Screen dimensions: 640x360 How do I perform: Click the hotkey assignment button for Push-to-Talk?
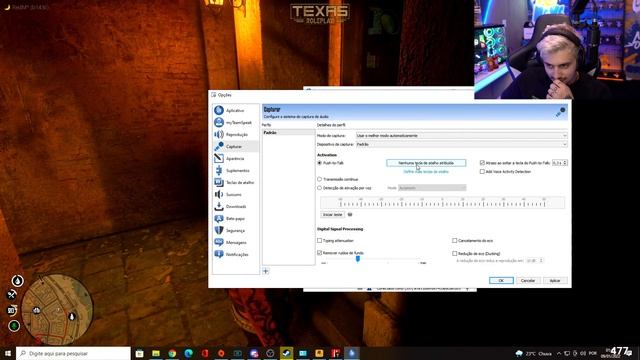(x=426, y=163)
